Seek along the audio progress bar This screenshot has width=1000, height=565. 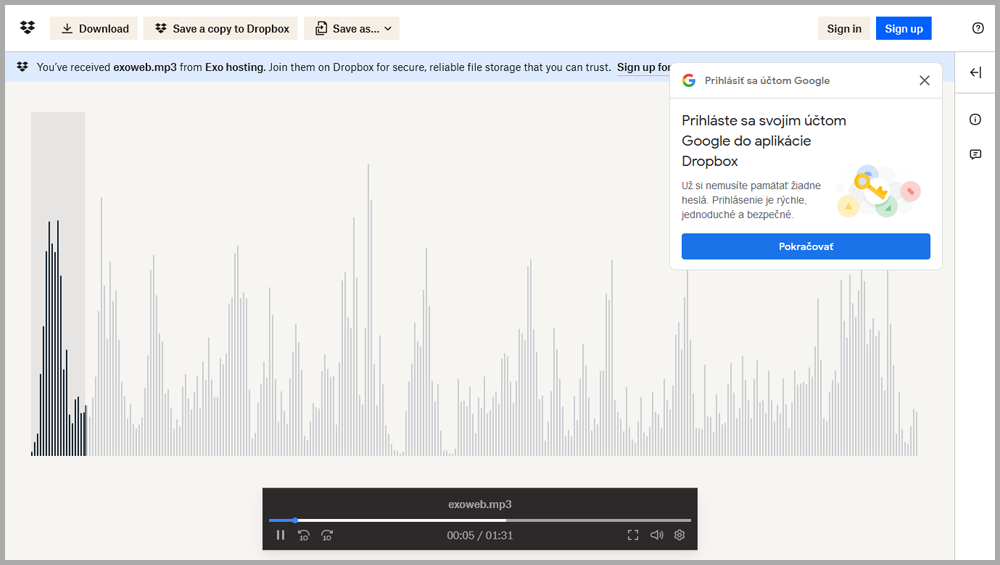pos(480,520)
